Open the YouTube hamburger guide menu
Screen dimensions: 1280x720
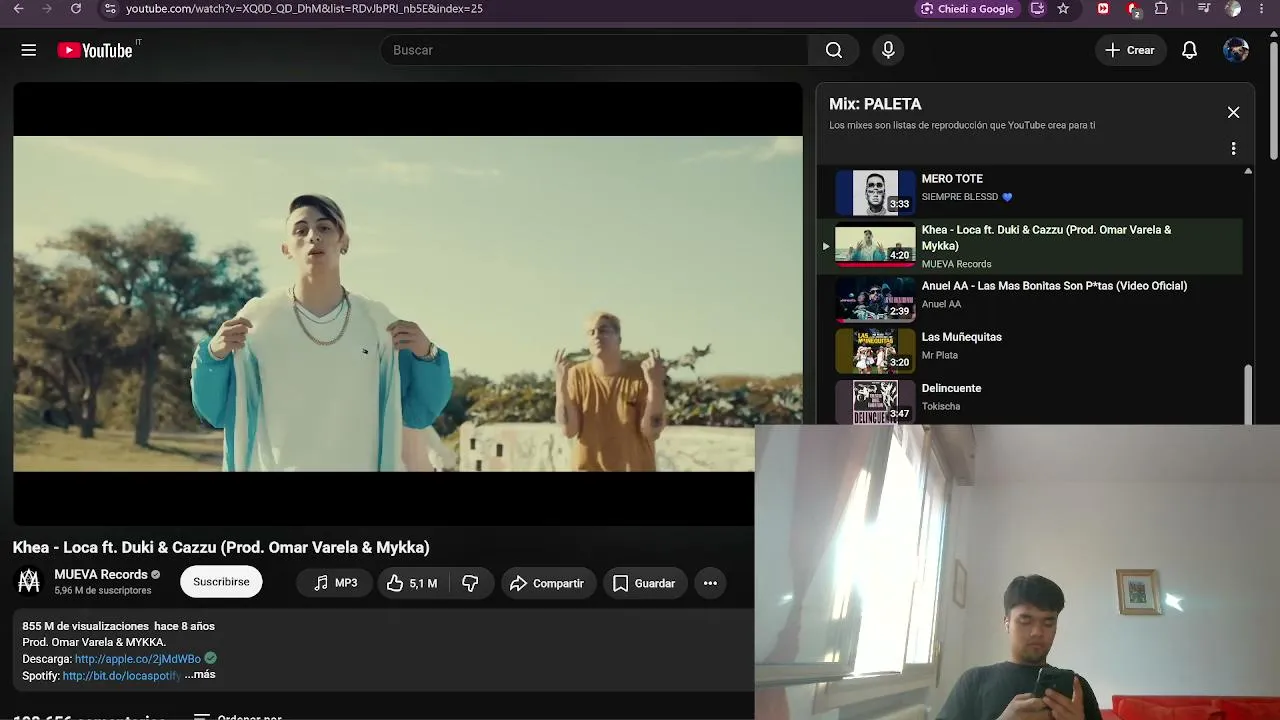pyautogui.click(x=29, y=50)
